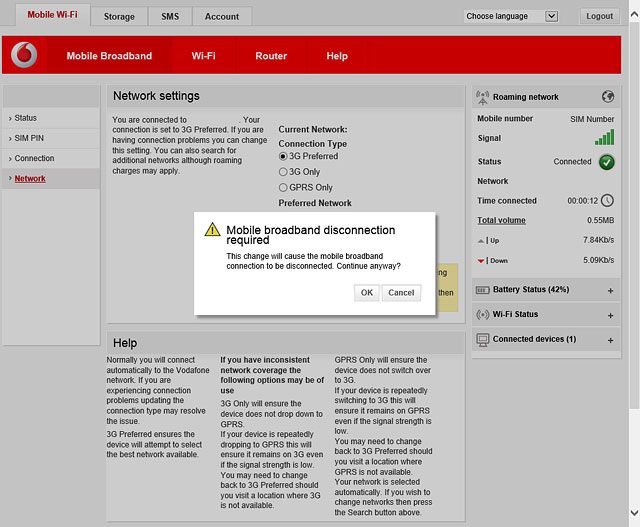640x527 pixels.
Task: Open the Mobile Broadband menu
Action: [x=109, y=56]
